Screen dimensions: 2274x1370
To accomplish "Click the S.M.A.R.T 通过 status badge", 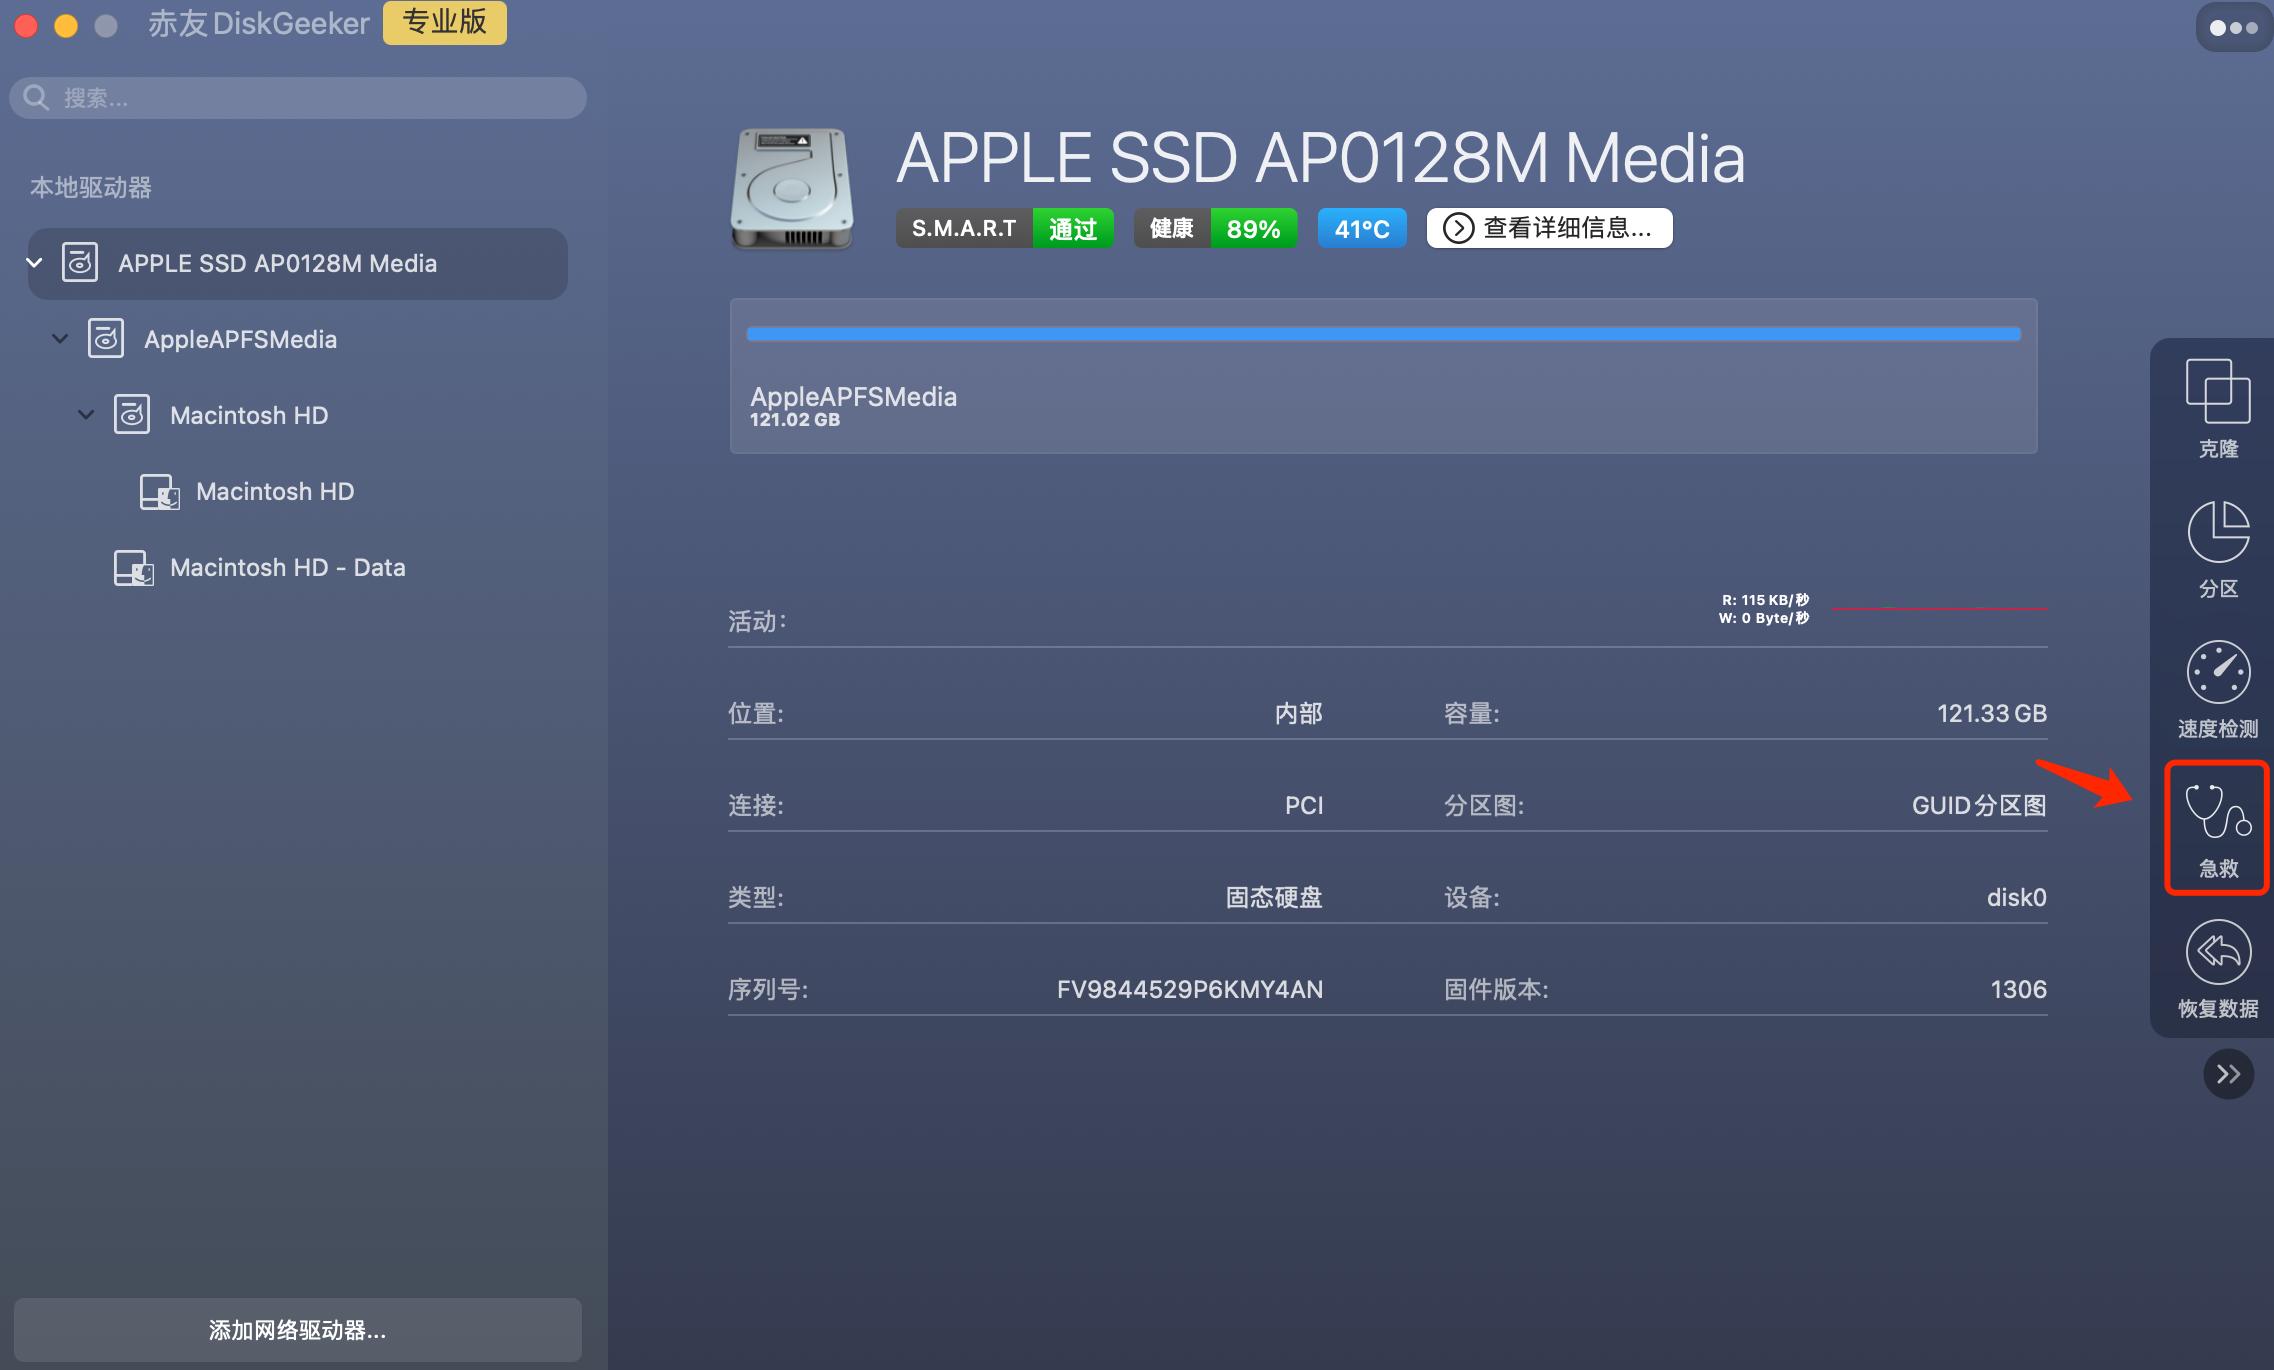I will coord(1004,228).
